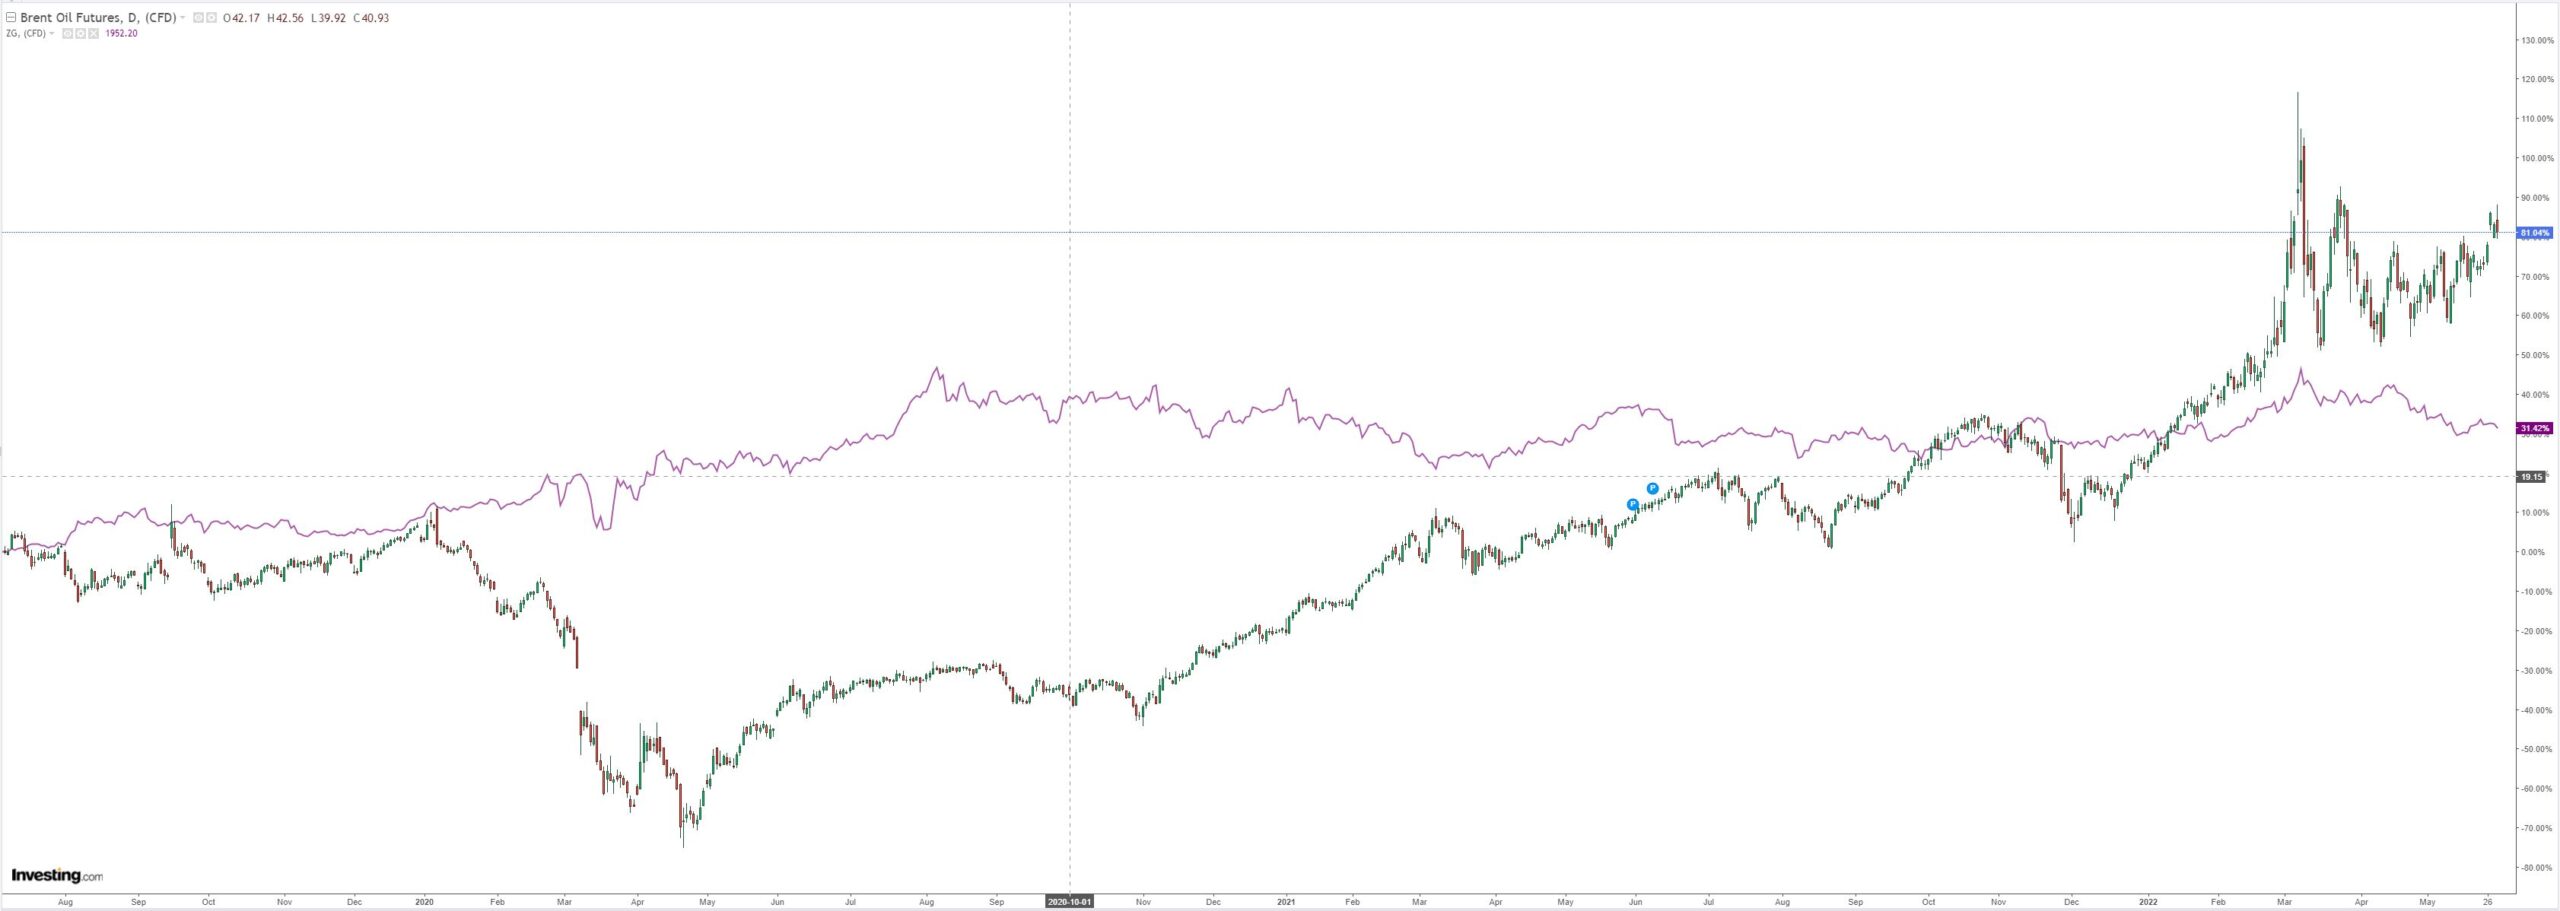The height and width of the screenshot is (911, 2560).
Task: Click the high value H42.56
Action: pos(285,18)
